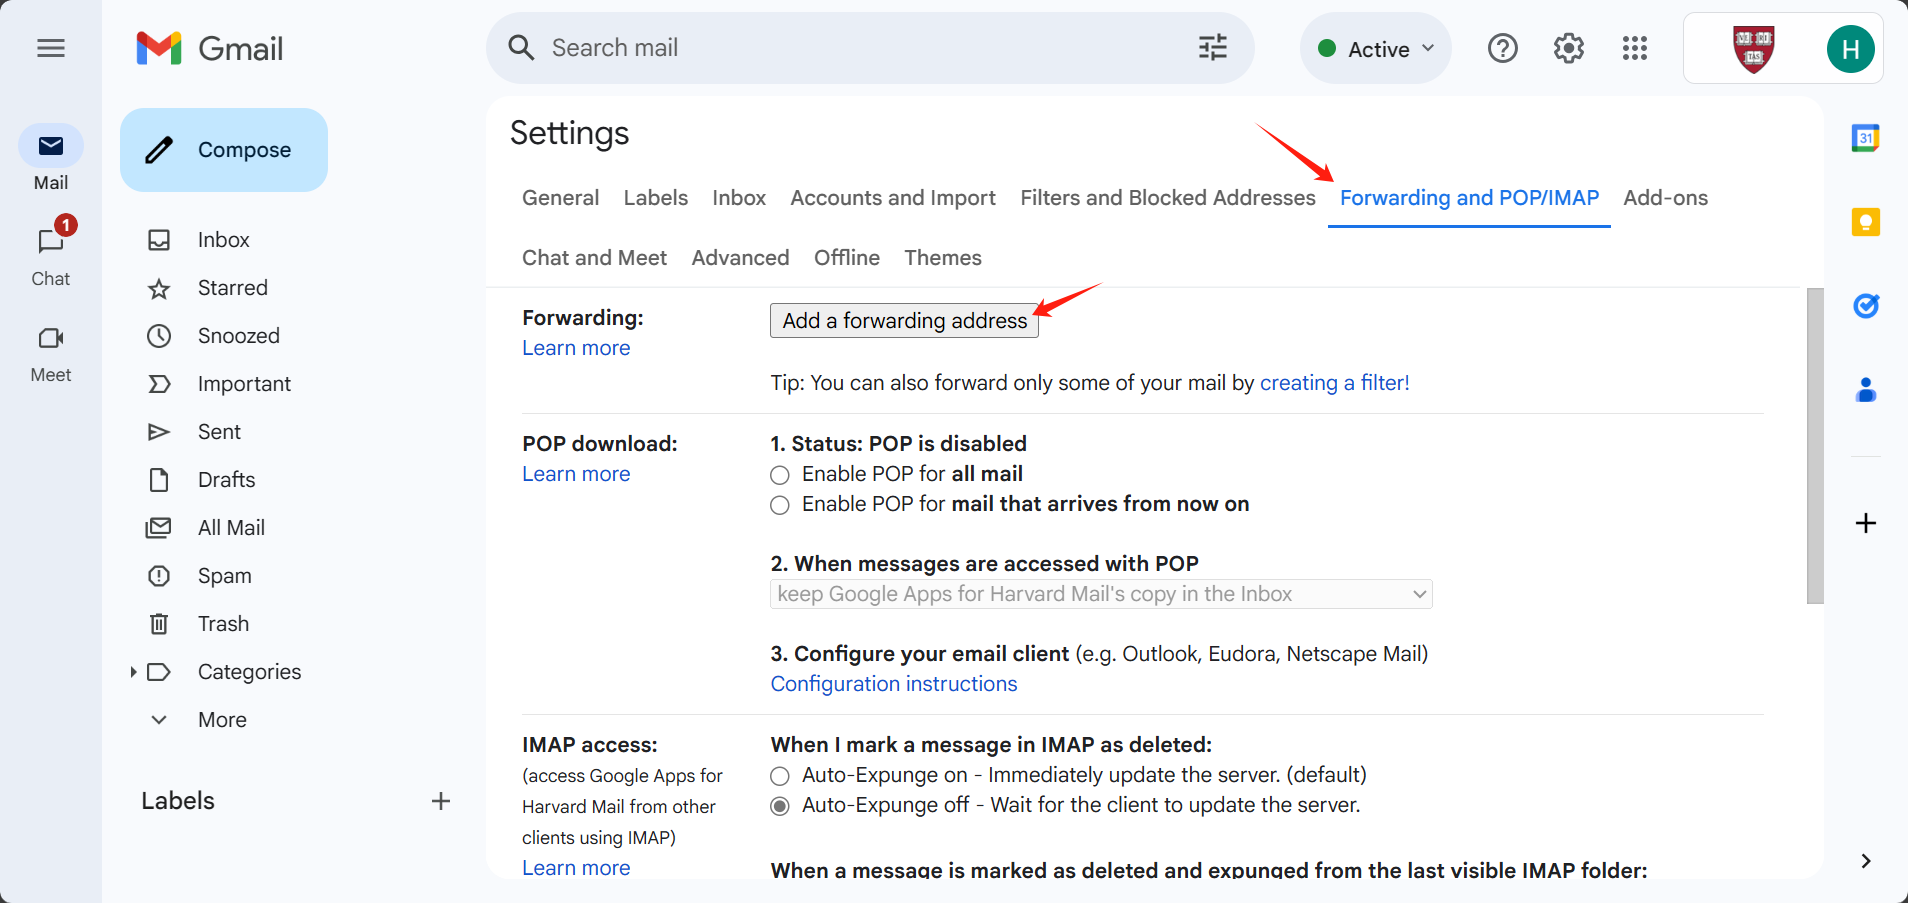Go to Accounts and Import tab

click(892, 198)
